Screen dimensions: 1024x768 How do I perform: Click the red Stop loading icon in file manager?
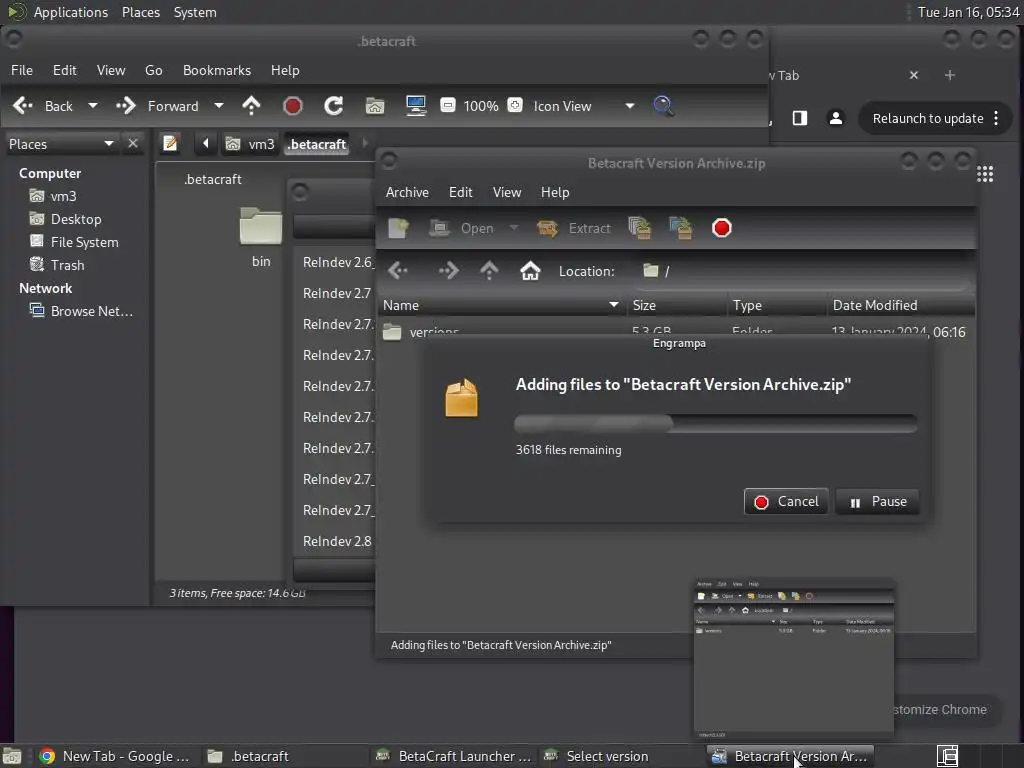(293, 106)
